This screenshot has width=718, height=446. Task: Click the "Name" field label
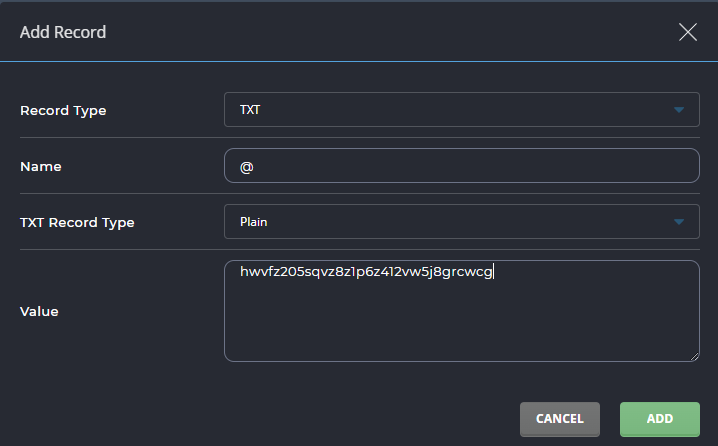(41, 167)
